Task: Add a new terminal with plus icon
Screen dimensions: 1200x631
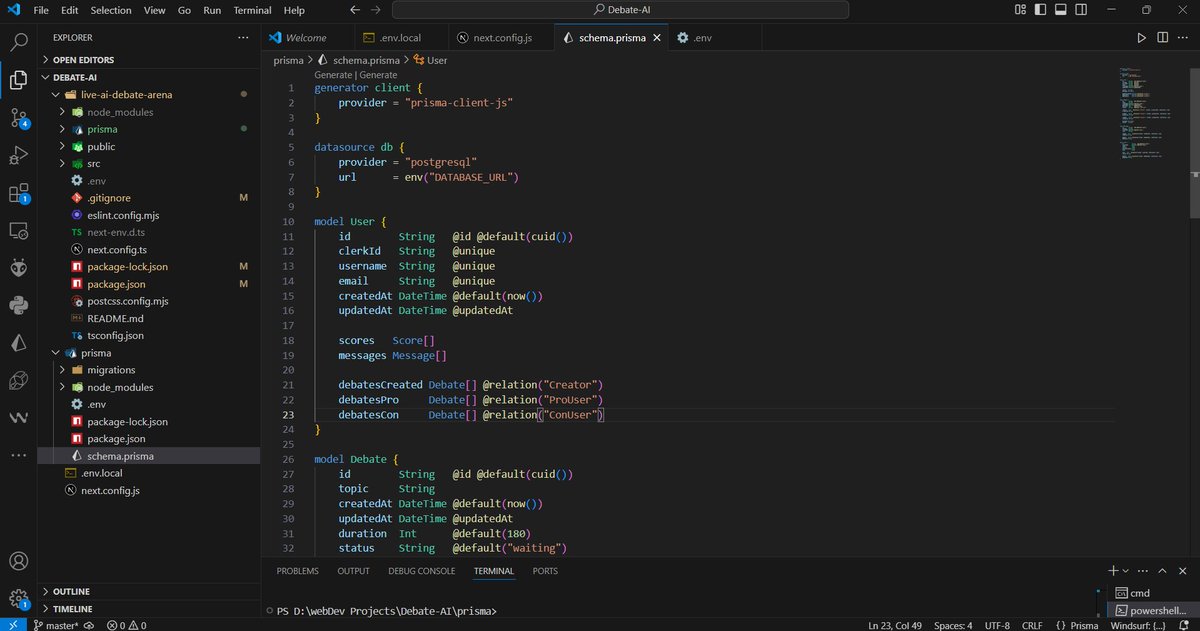Action: point(1113,570)
